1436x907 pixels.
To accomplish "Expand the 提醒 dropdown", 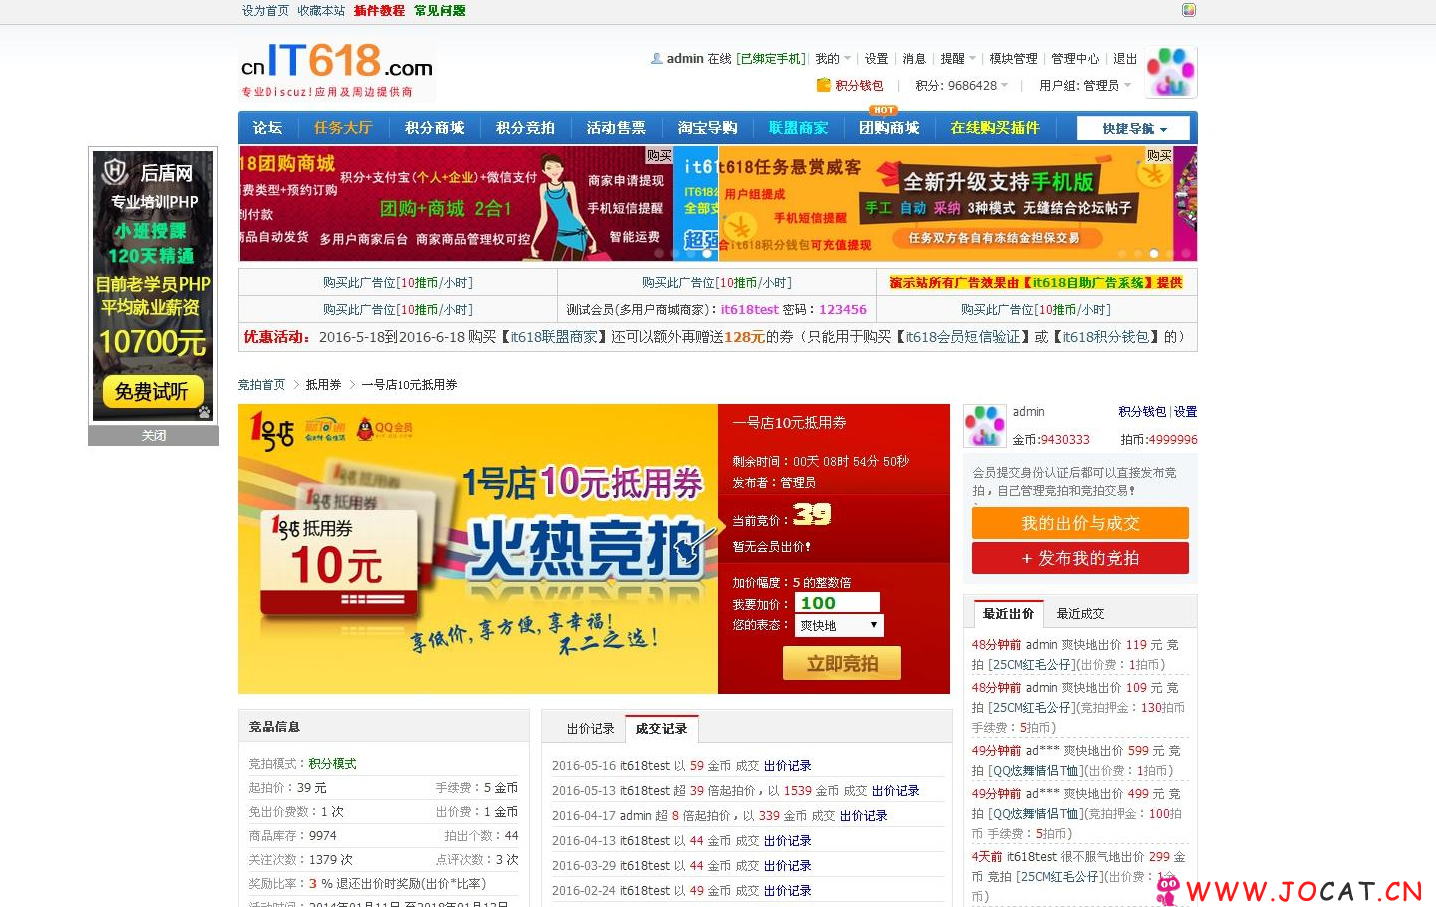I will tap(958, 59).
